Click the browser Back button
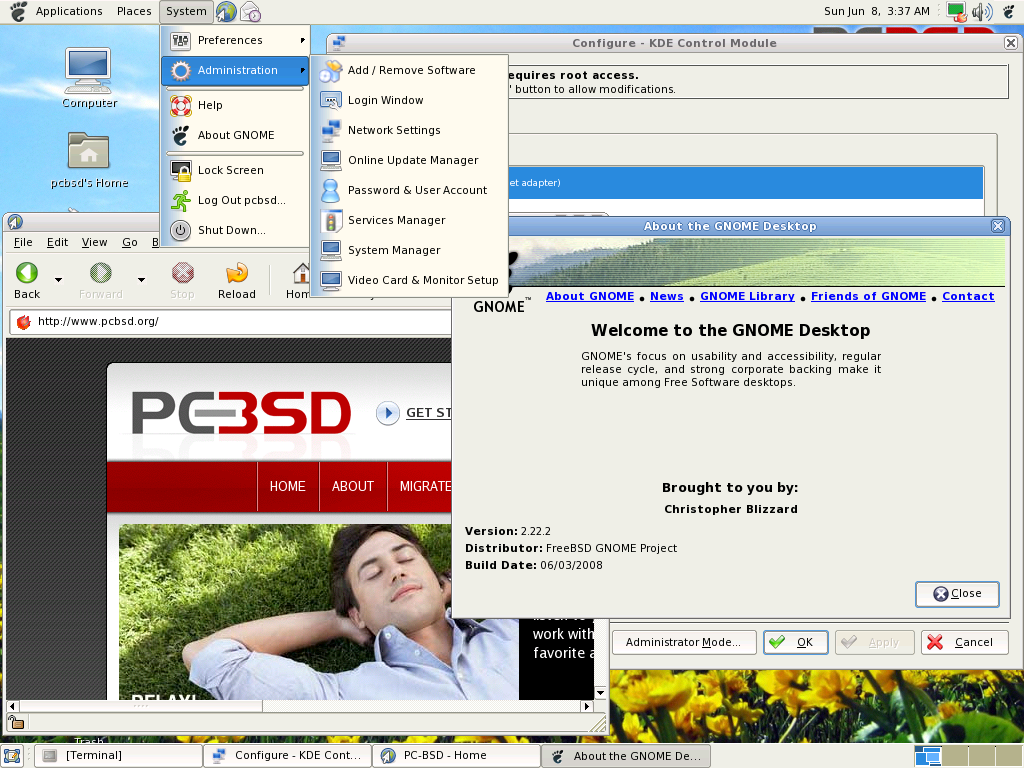1024x768 pixels. tap(27, 281)
